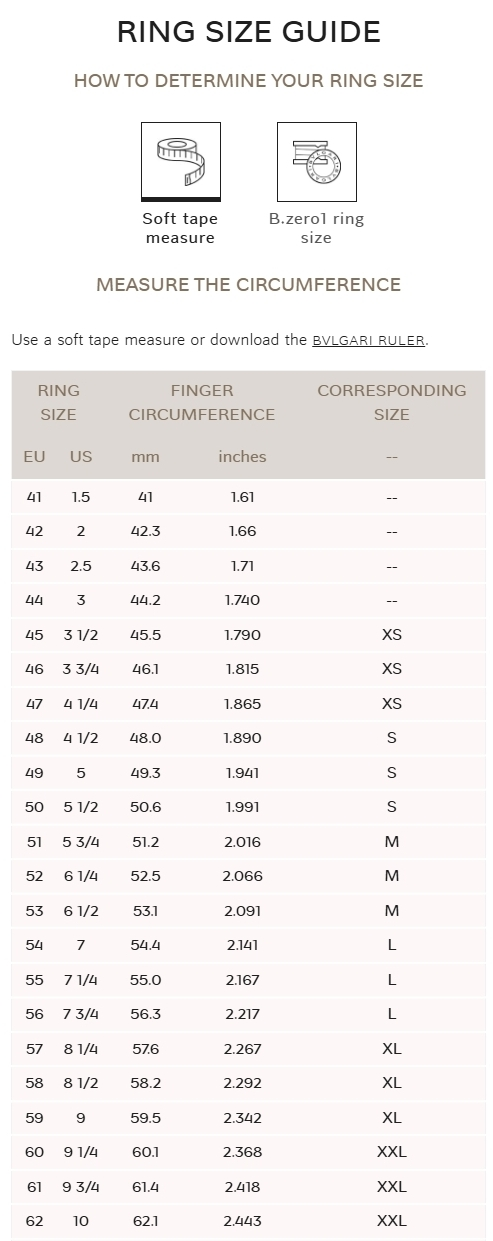Switch to B.zero1 ring size tab label

click(316, 228)
